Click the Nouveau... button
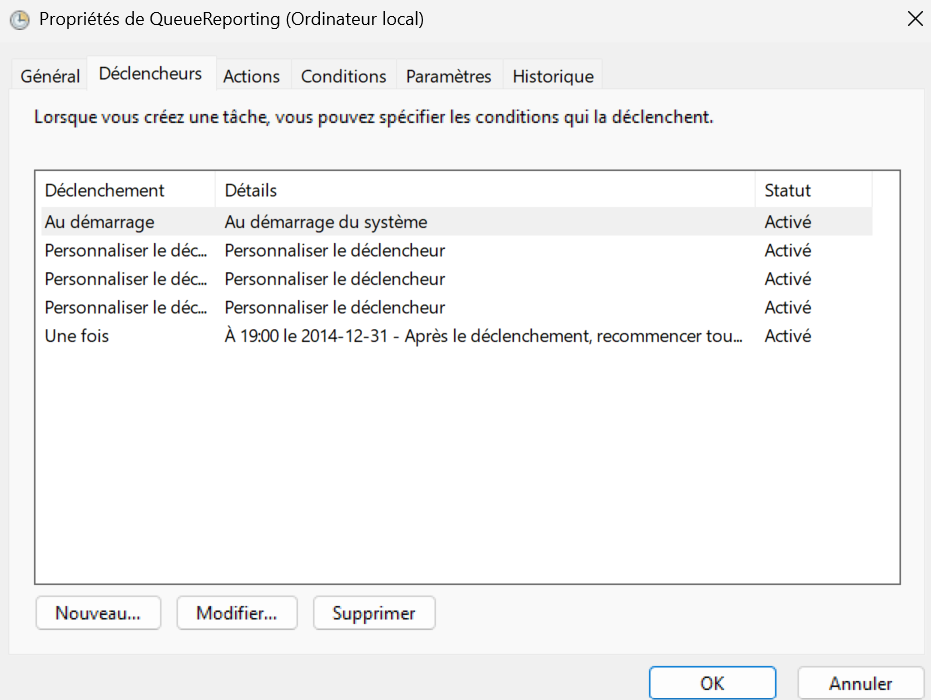The height and width of the screenshot is (700, 931). tap(97, 613)
